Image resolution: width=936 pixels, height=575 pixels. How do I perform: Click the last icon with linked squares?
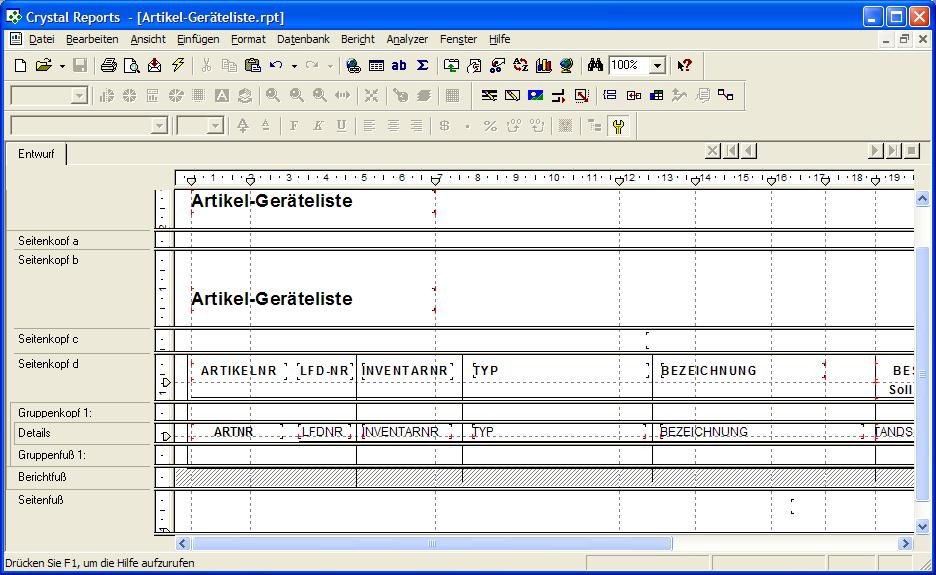pyautogui.click(x=726, y=96)
